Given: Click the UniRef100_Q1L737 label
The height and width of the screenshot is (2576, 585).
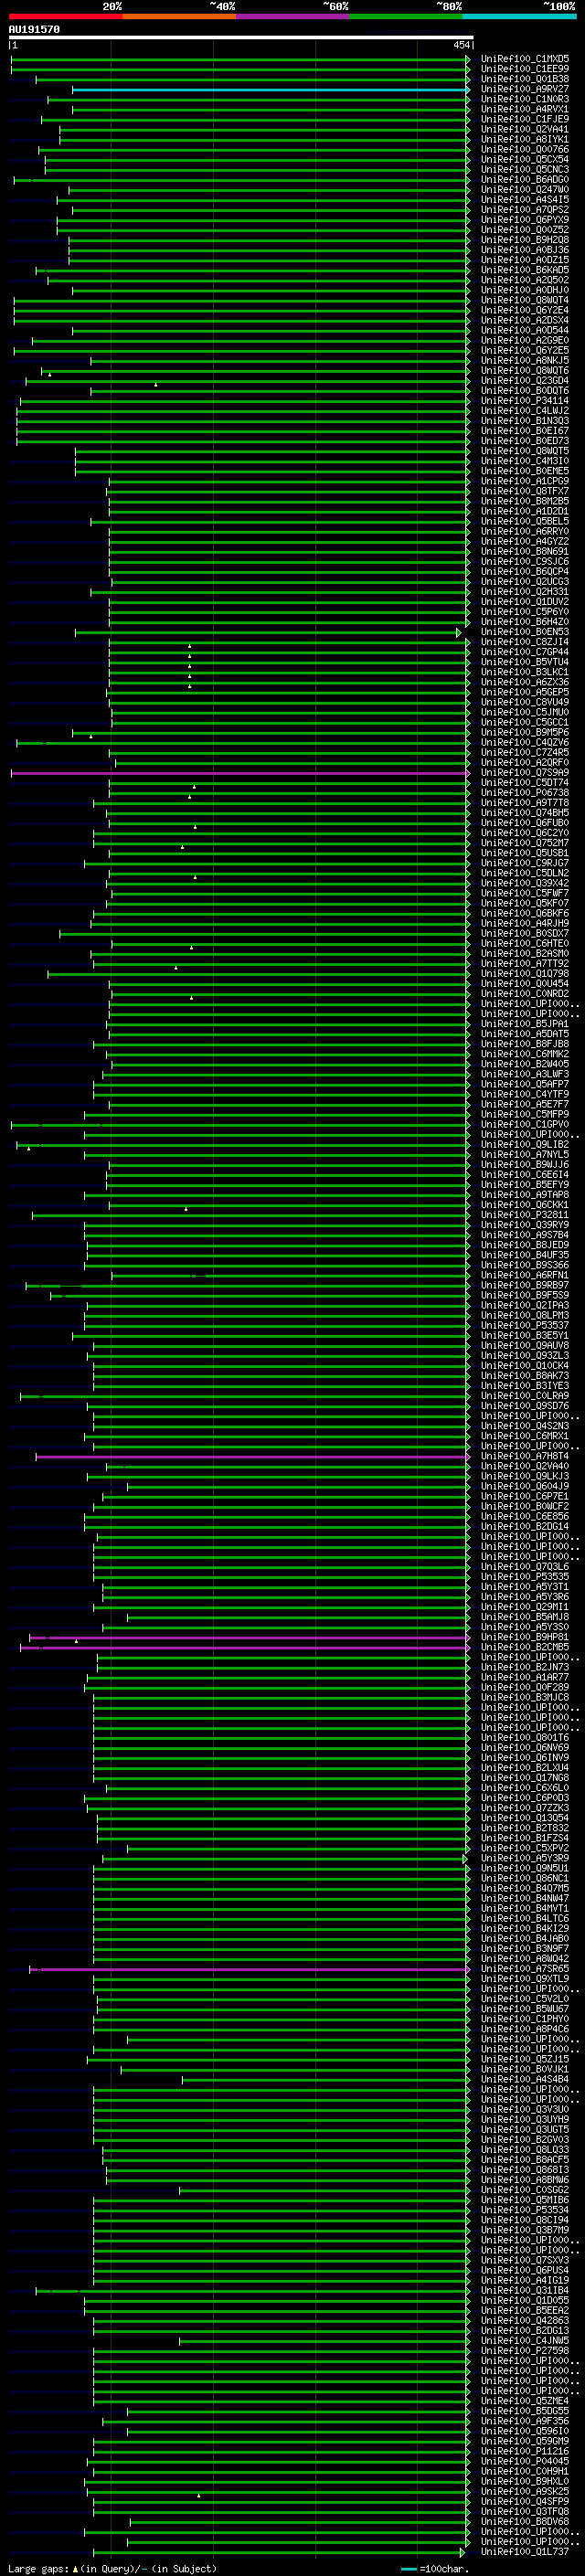Looking at the screenshot, I should click(x=524, y=2553).
